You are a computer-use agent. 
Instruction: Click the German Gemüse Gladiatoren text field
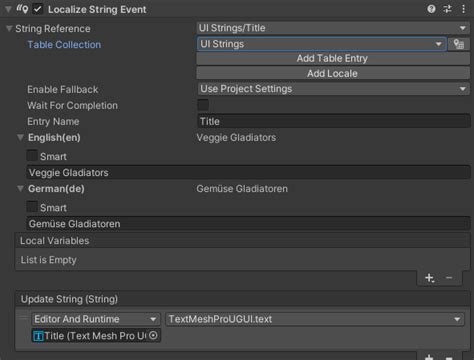tap(248, 224)
